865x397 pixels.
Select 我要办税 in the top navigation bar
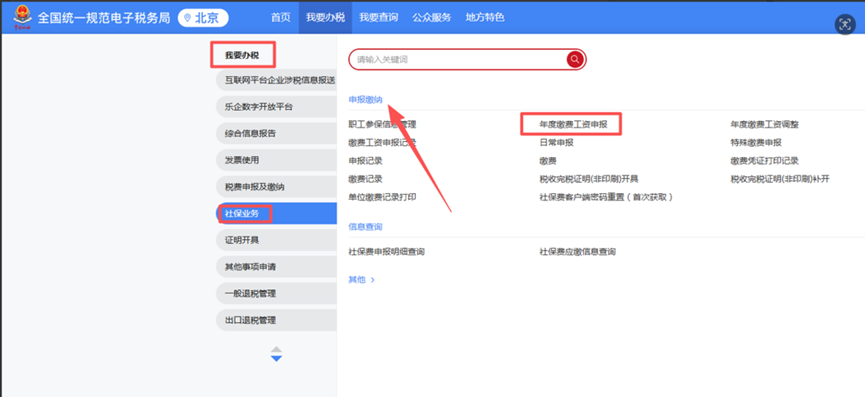(x=325, y=17)
